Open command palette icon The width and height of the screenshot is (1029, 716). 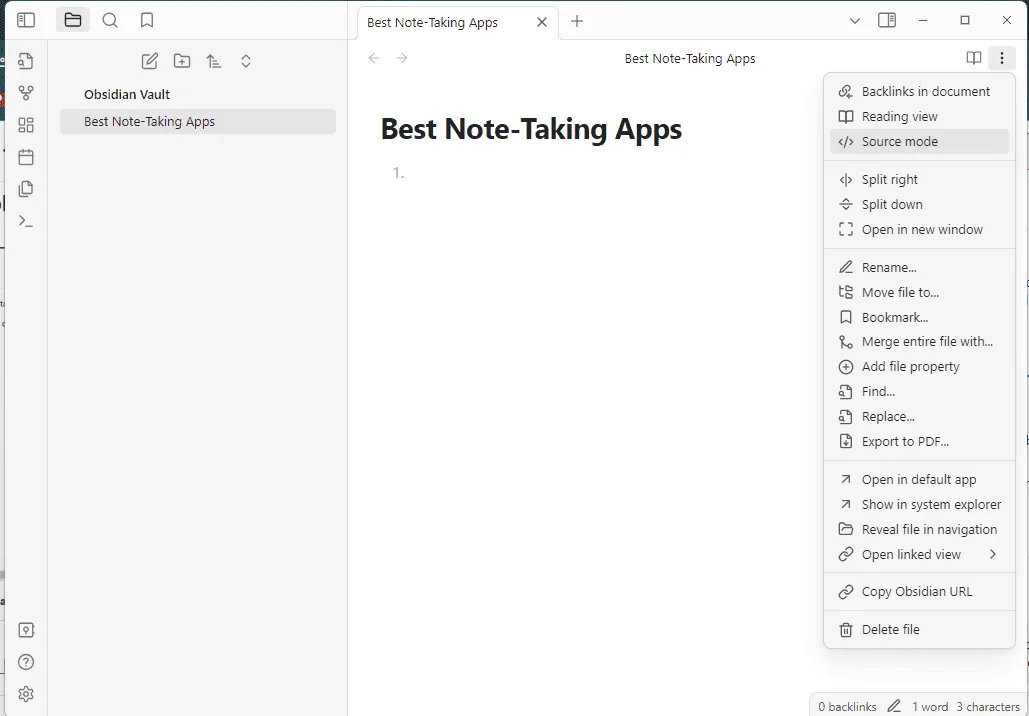[26, 221]
